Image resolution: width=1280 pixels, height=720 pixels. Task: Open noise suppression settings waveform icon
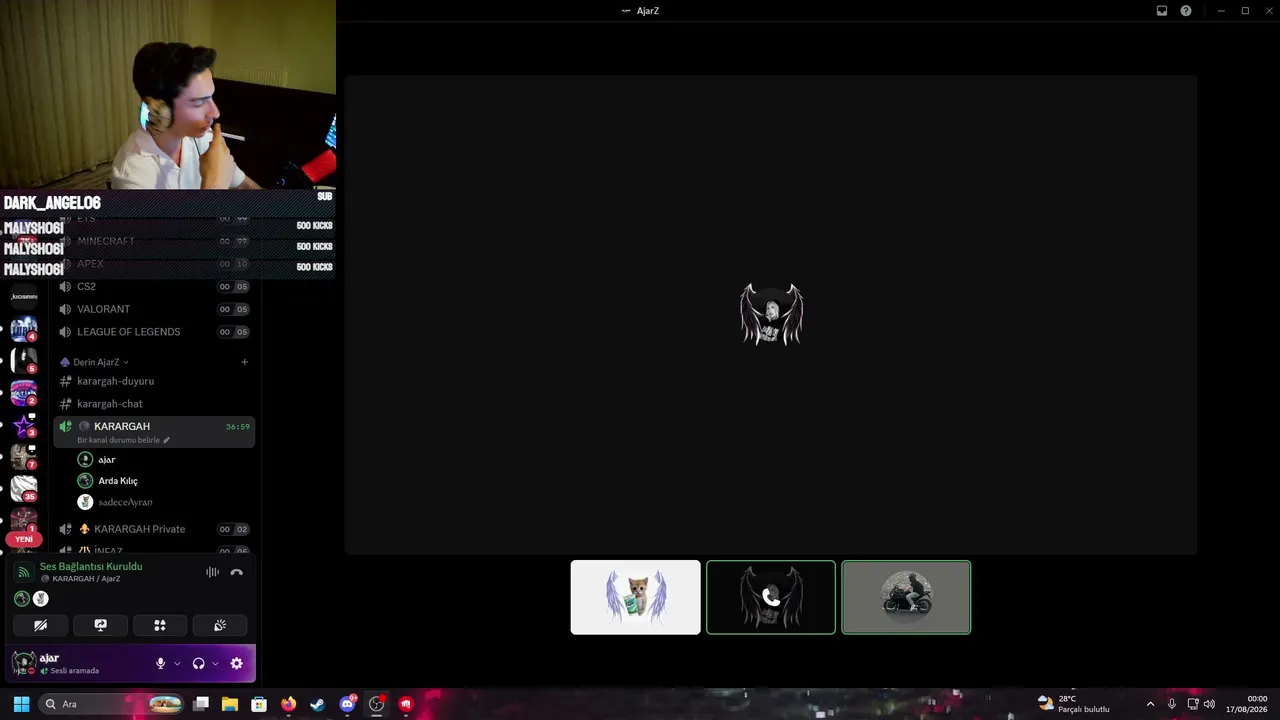pos(212,572)
